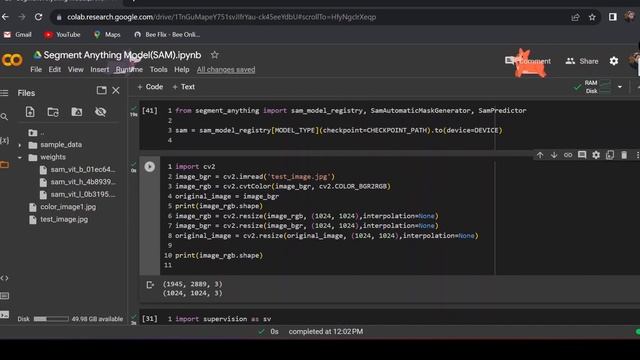This screenshot has height=360, width=640.
Task: Star the Segment Anything Model notebook
Action: pyautogui.click(x=215, y=55)
